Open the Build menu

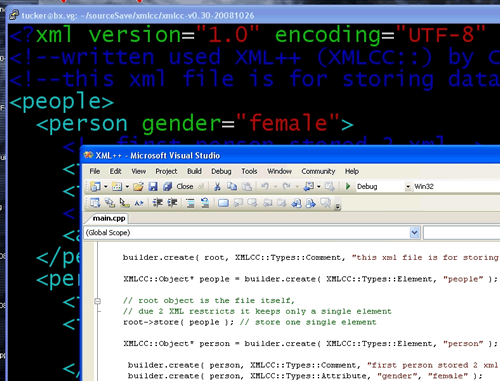[194, 171]
